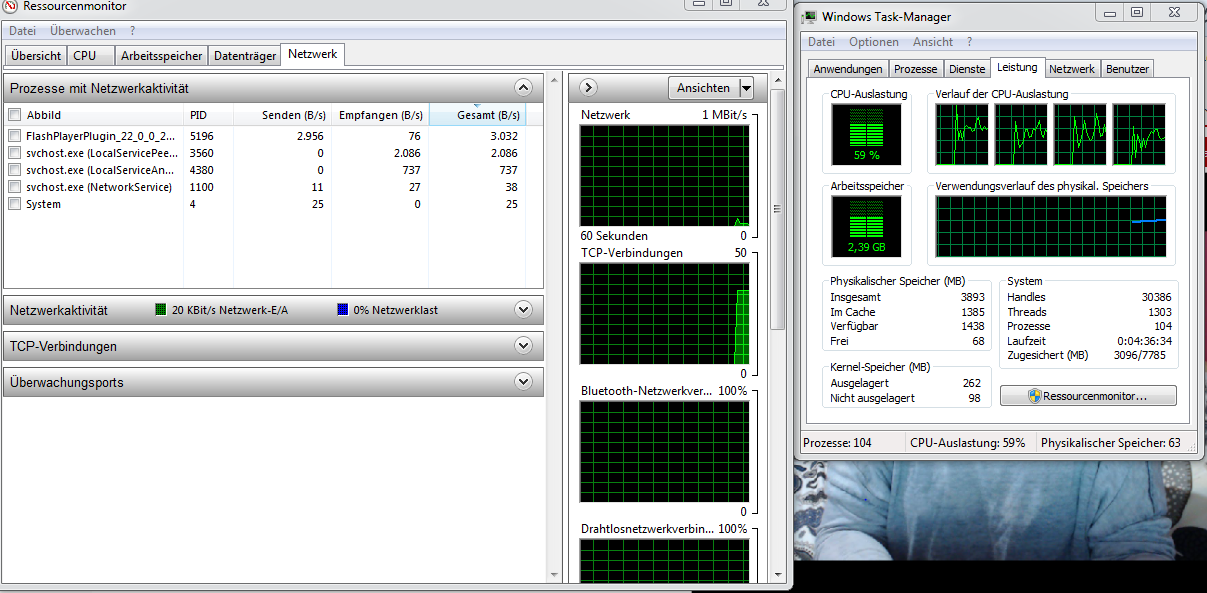Collapse Prozesse mit Netzwerkaktivität section
The width and height of the screenshot is (1207, 593).
coord(523,88)
